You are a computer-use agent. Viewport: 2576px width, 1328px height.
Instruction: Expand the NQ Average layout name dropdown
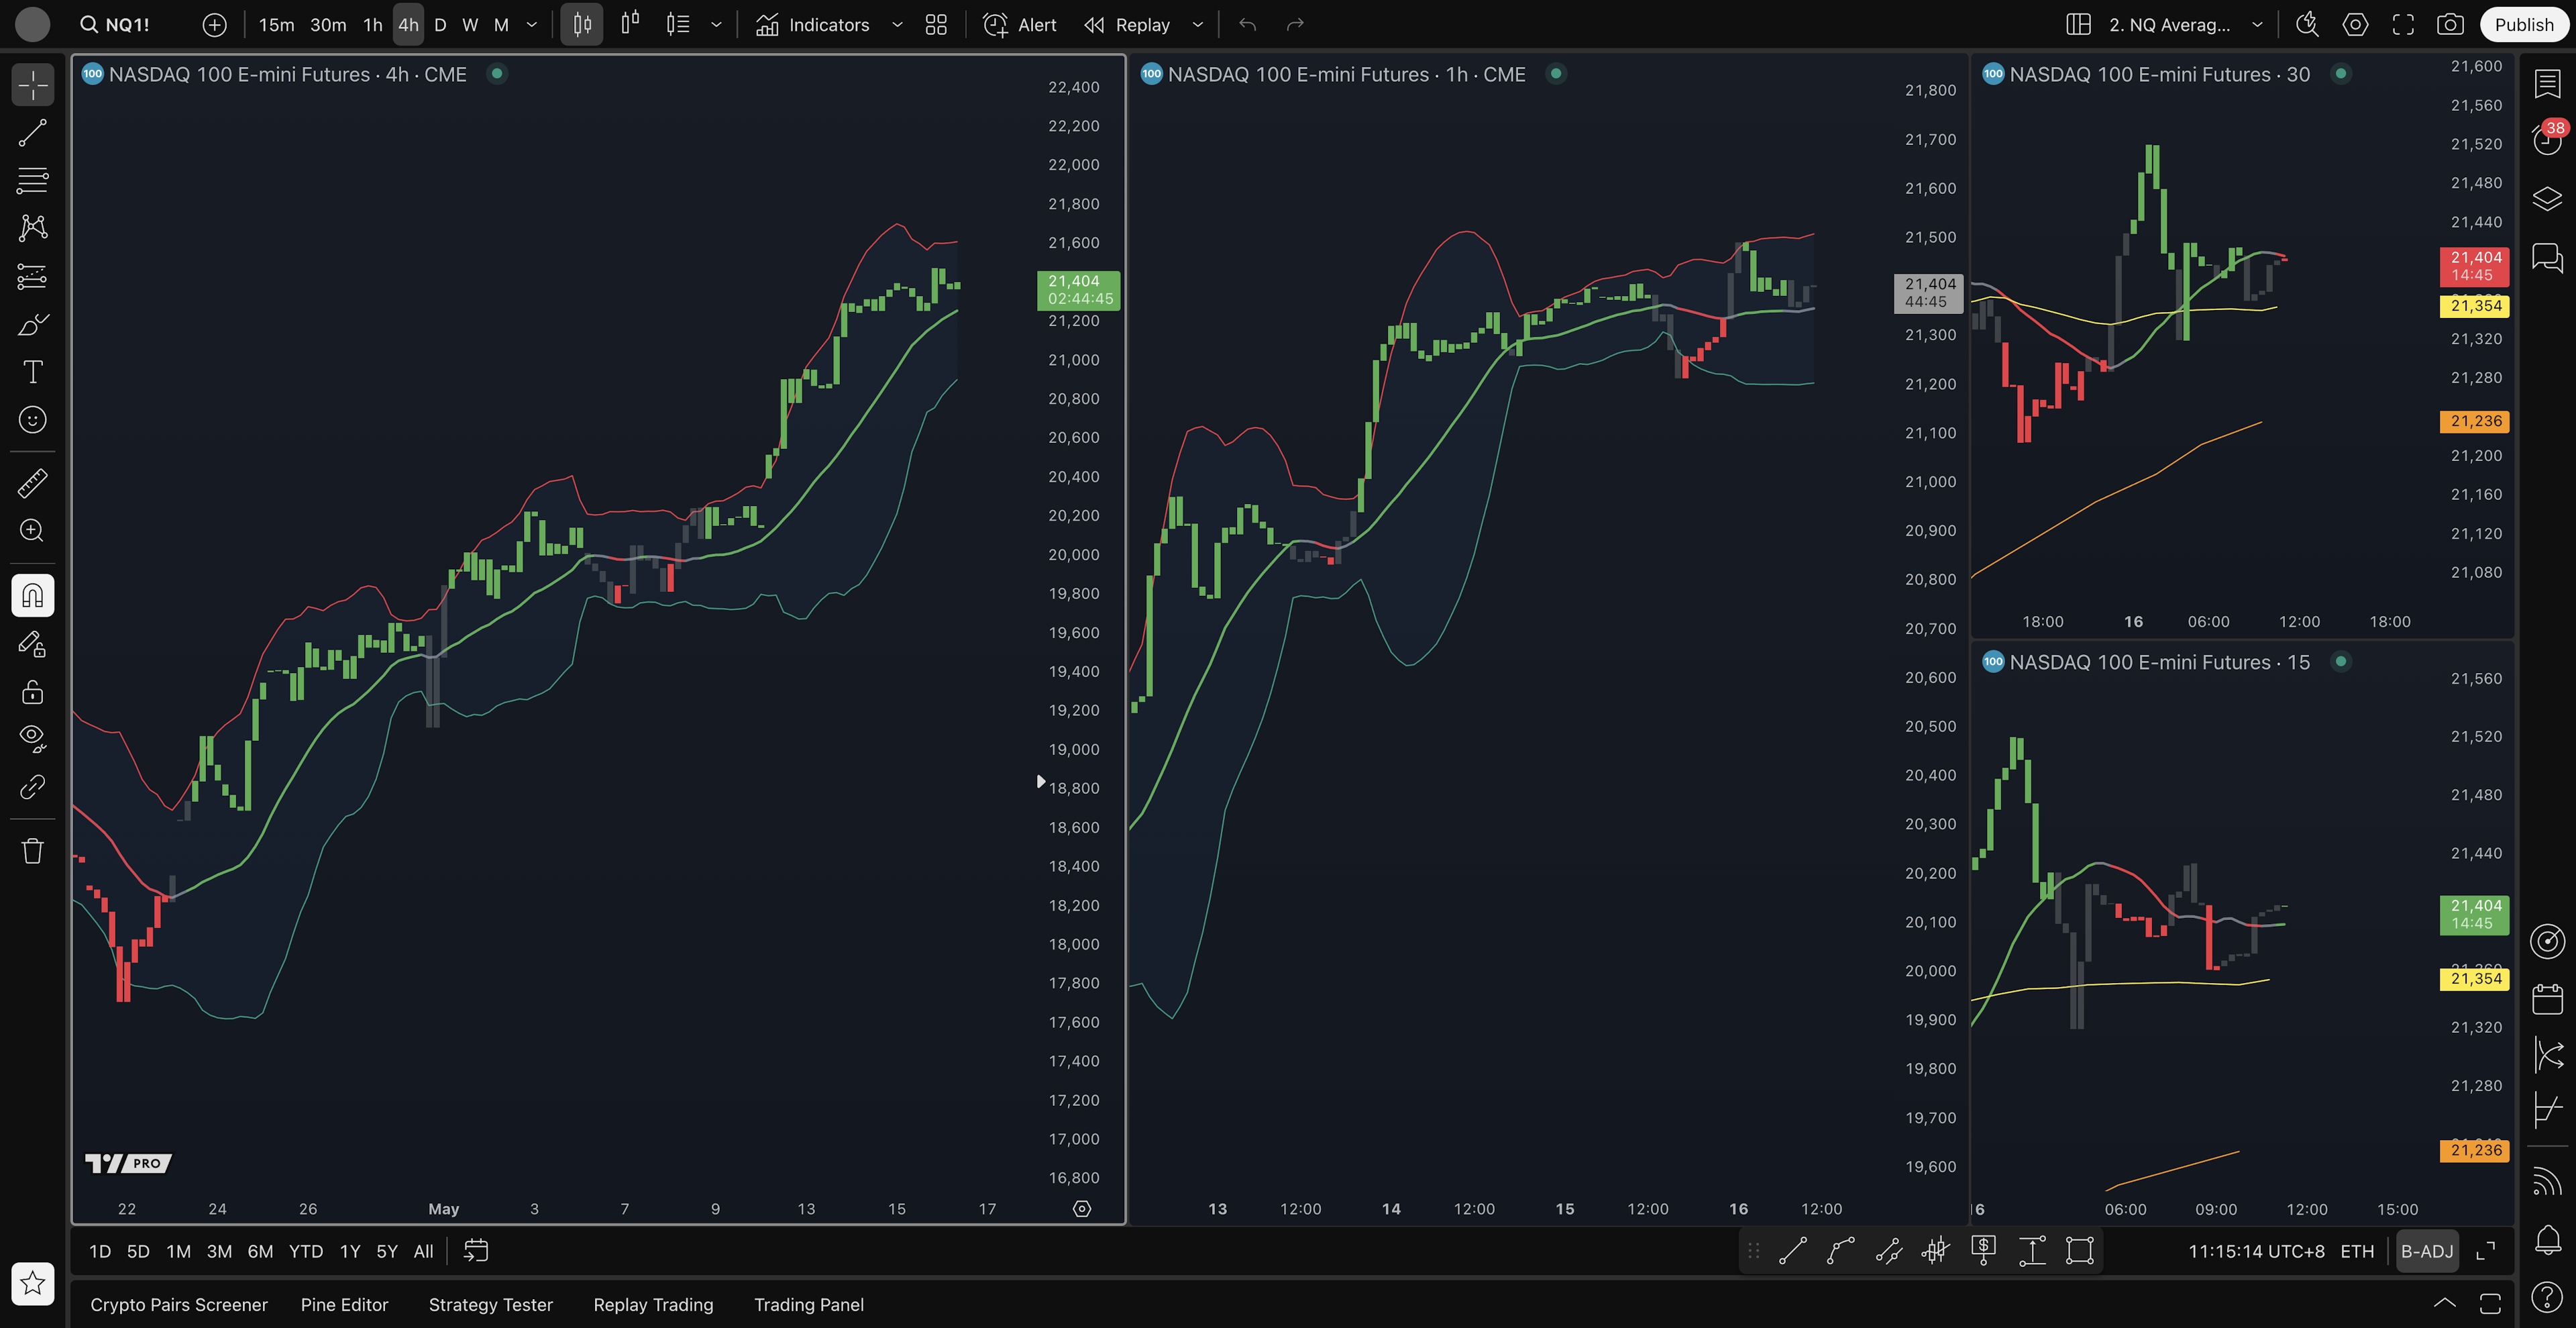tap(2257, 25)
